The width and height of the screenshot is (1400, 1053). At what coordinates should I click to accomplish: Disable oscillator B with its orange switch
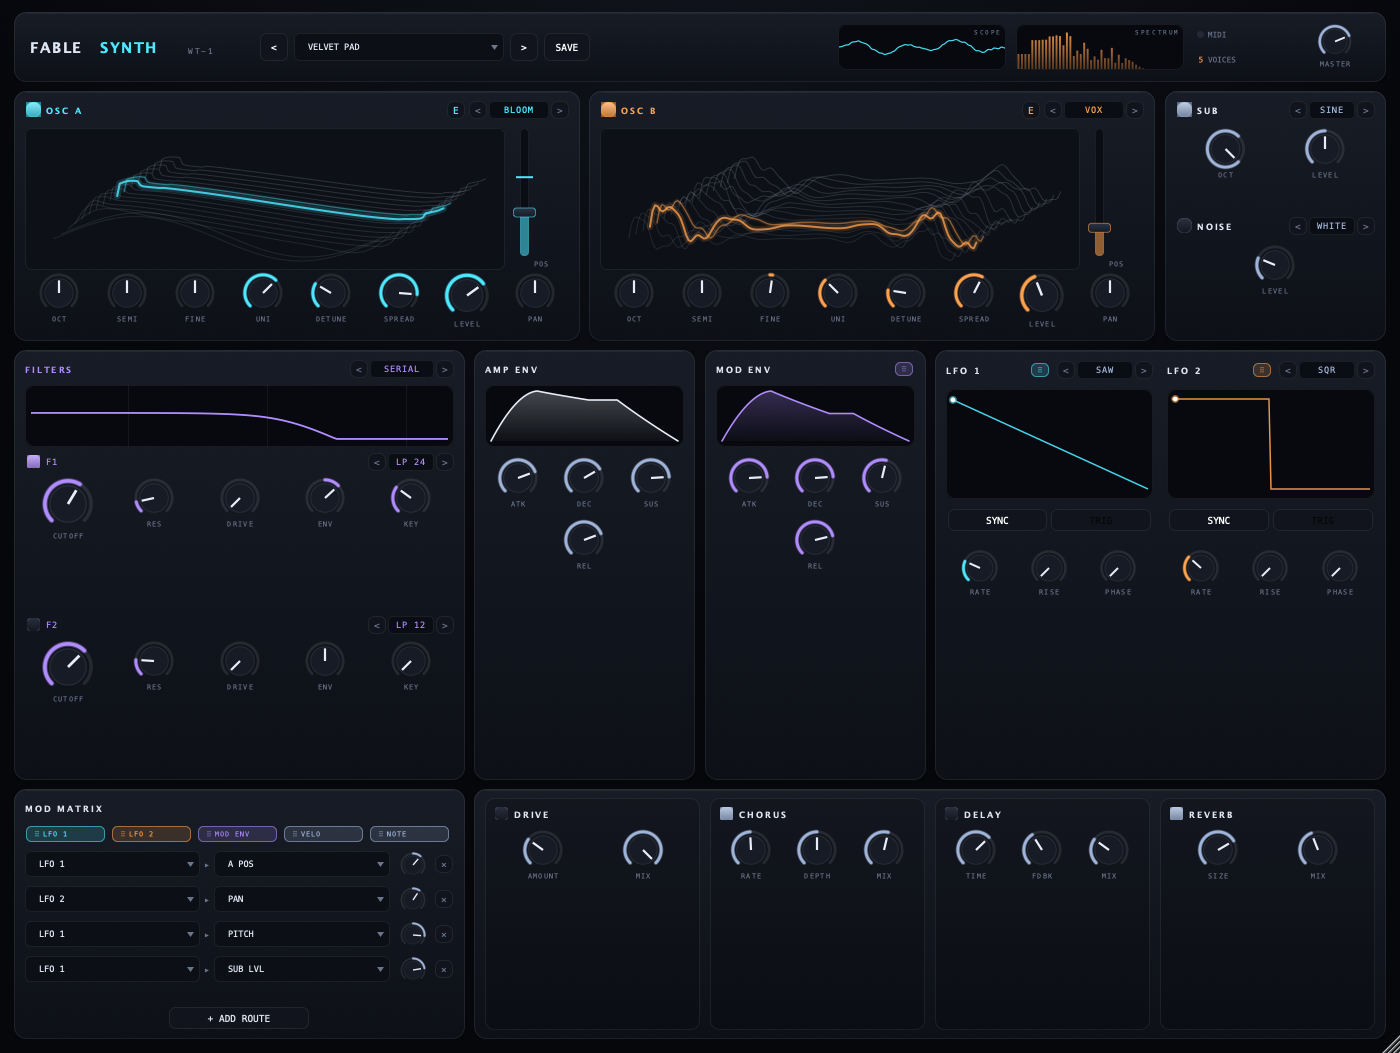608,110
